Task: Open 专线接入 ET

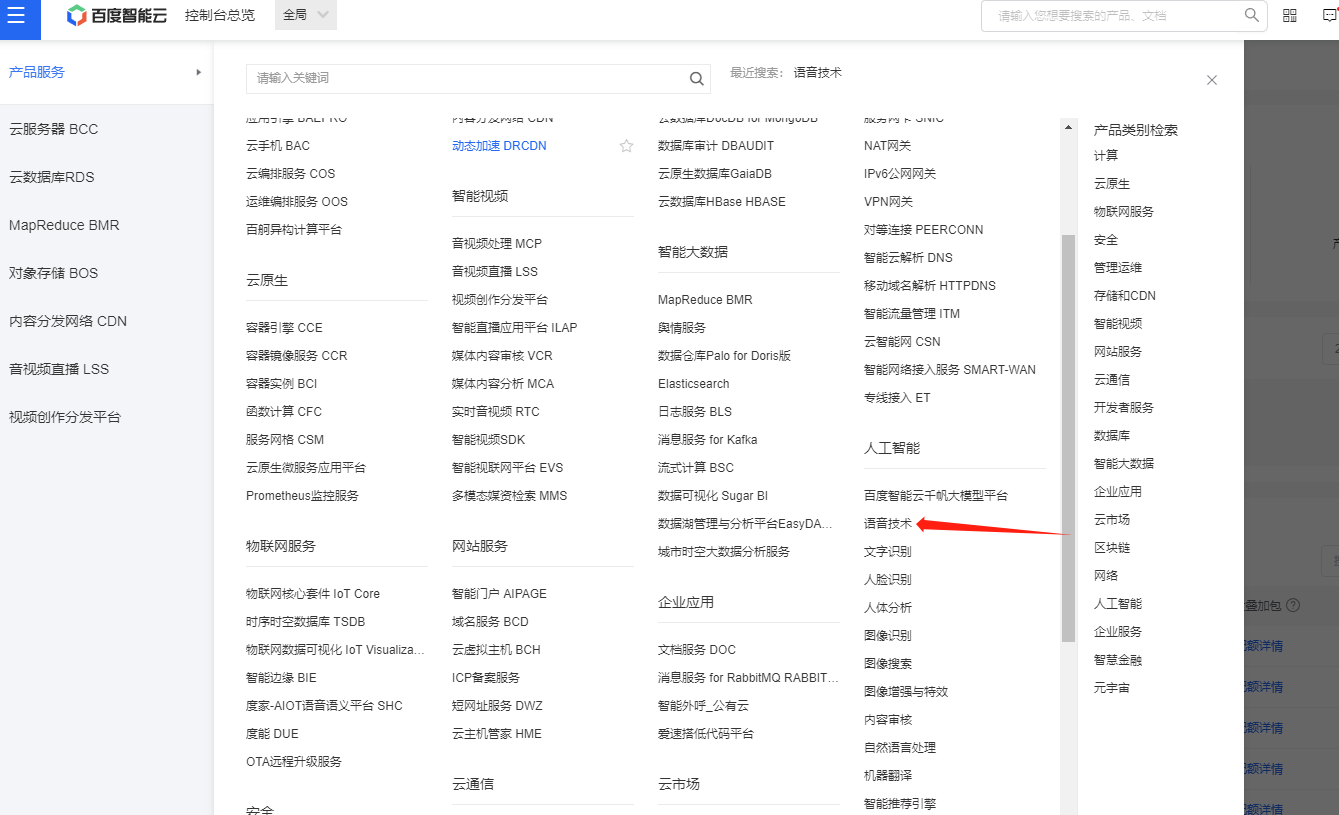Action: (x=897, y=398)
